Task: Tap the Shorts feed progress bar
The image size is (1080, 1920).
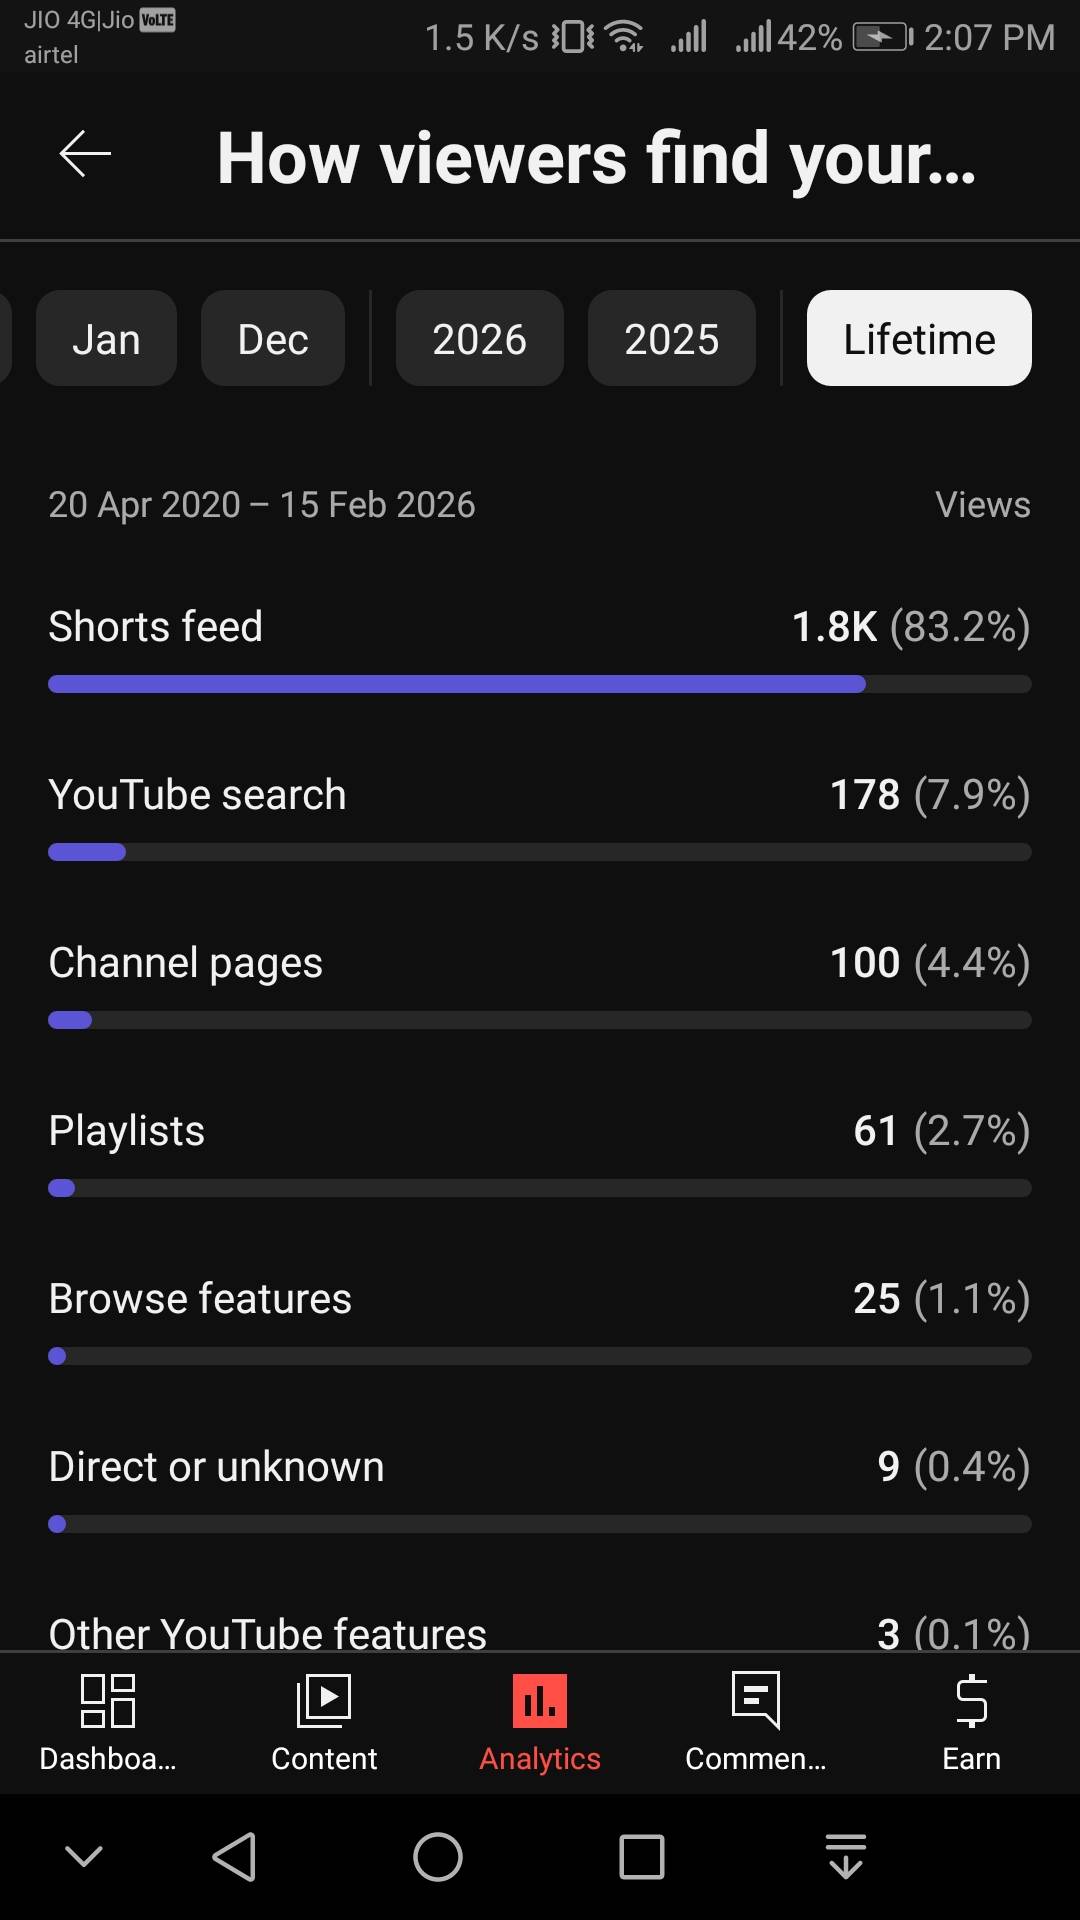Action: point(540,684)
